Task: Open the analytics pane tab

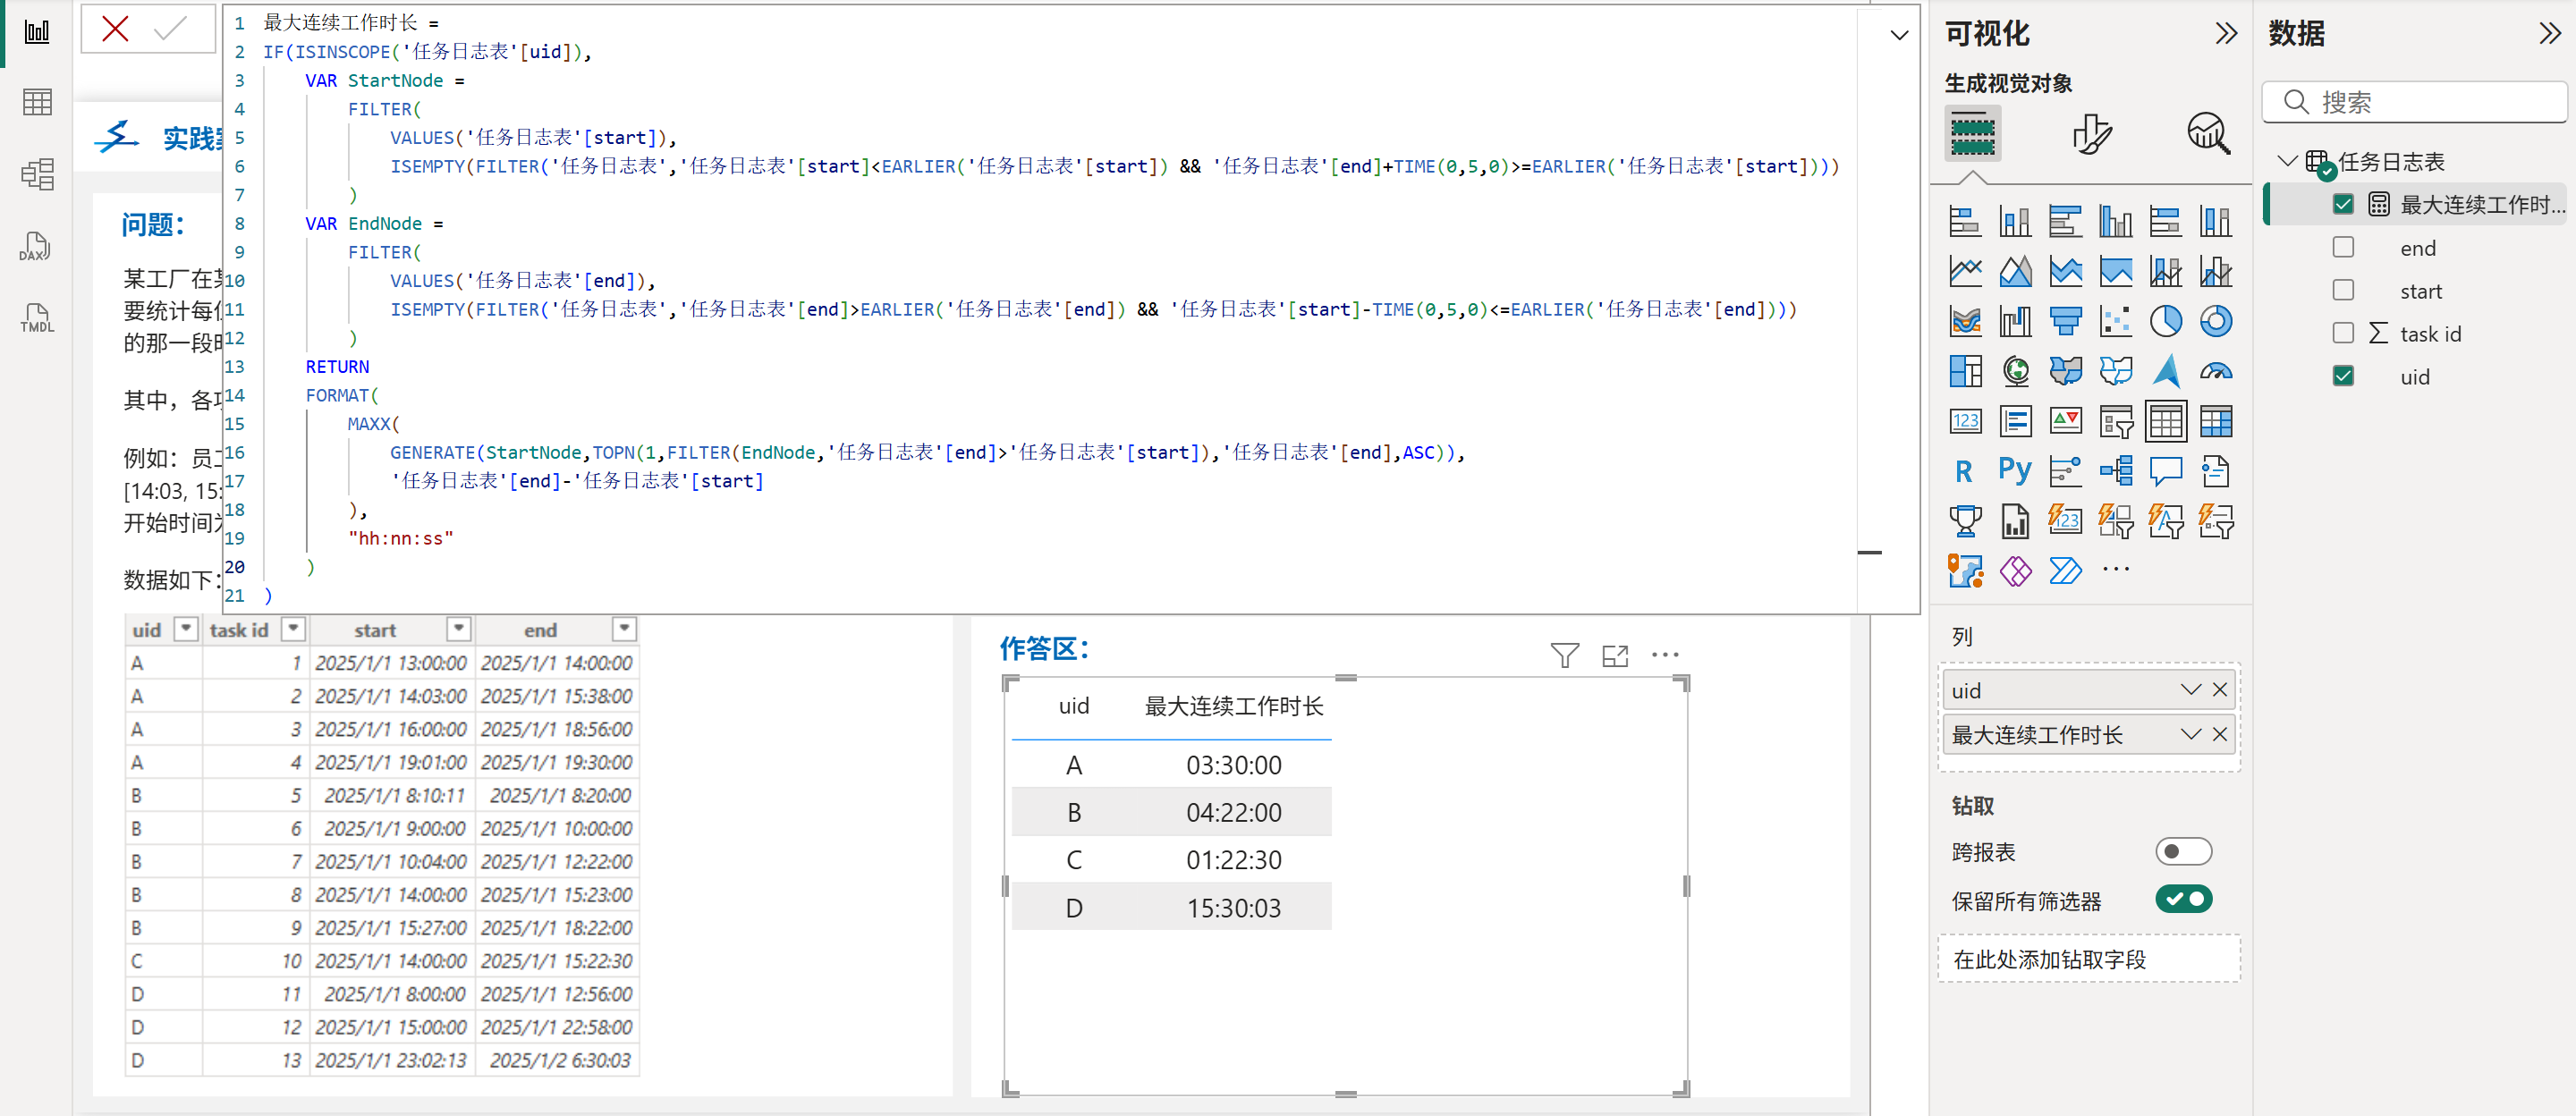Action: pos(2208,133)
